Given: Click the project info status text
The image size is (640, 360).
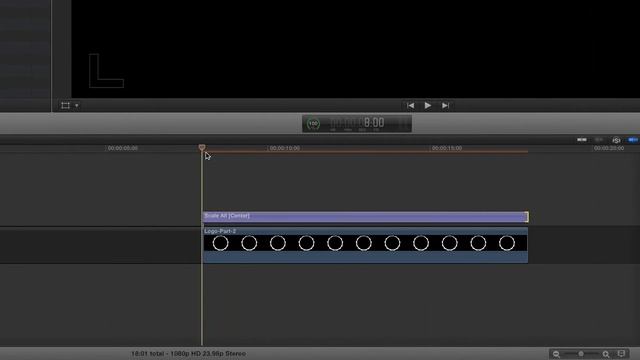Looking at the screenshot, I should pos(189,353).
